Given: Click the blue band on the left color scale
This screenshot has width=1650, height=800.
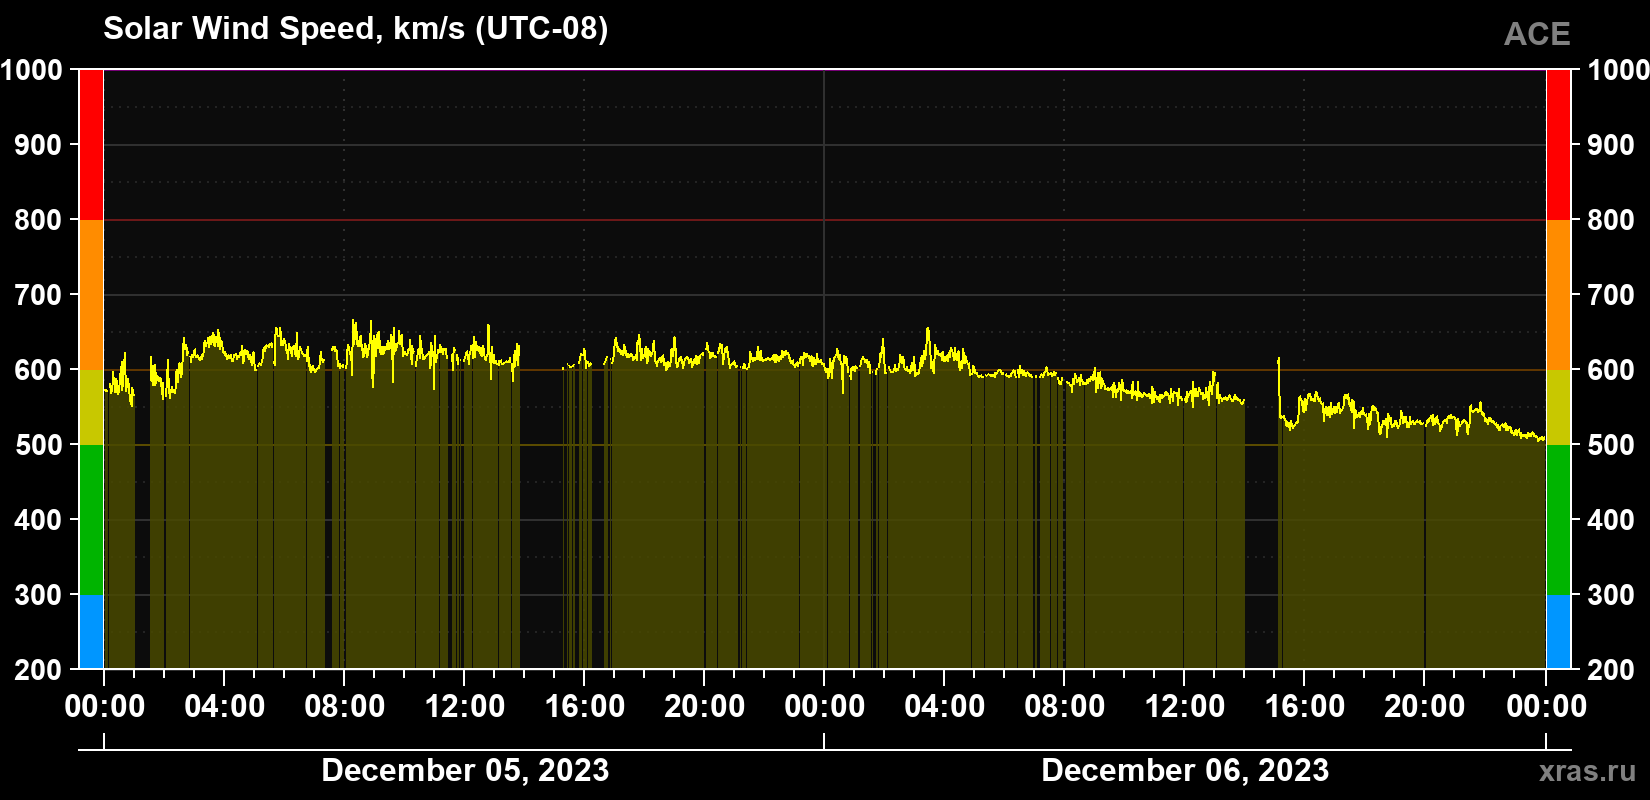Looking at the screenshot, I should pos(91,632).
